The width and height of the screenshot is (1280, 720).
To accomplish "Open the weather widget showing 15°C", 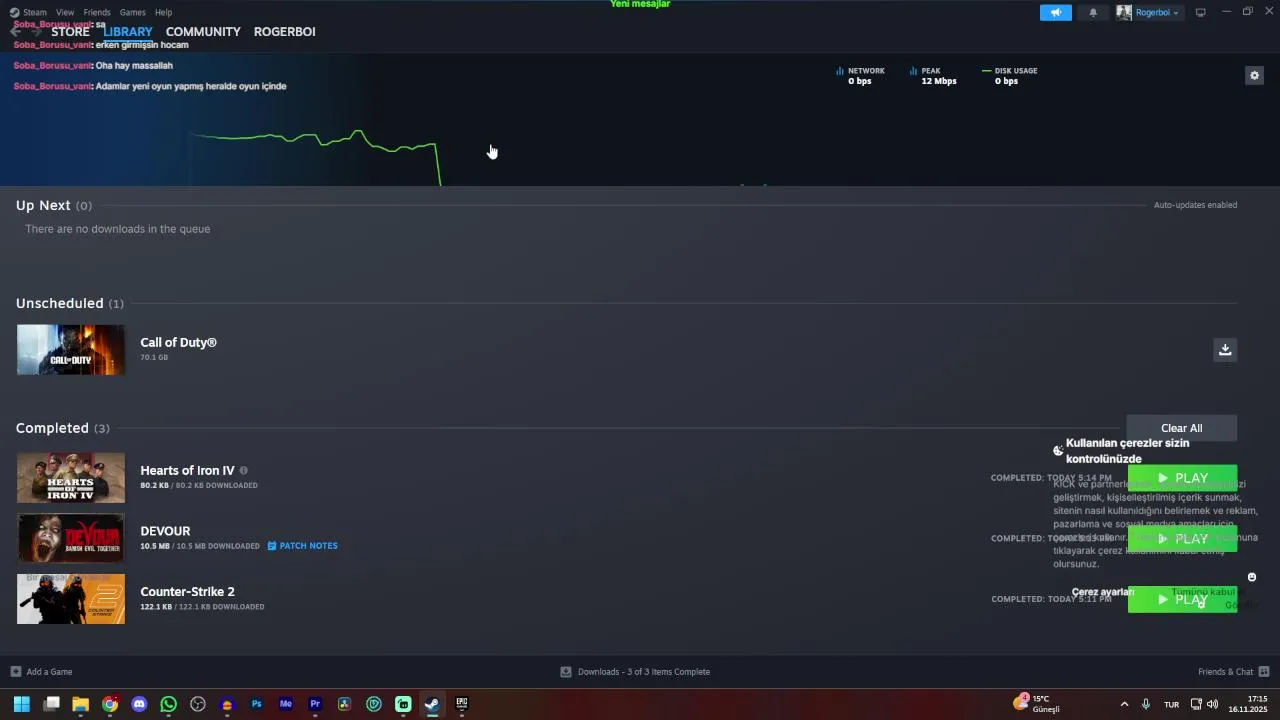I will click(1036, 704).
